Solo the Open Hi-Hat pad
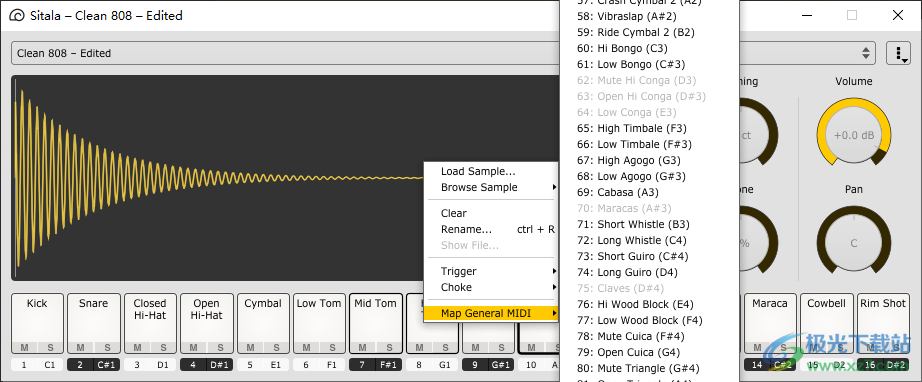922x382 pixels. 220,348
